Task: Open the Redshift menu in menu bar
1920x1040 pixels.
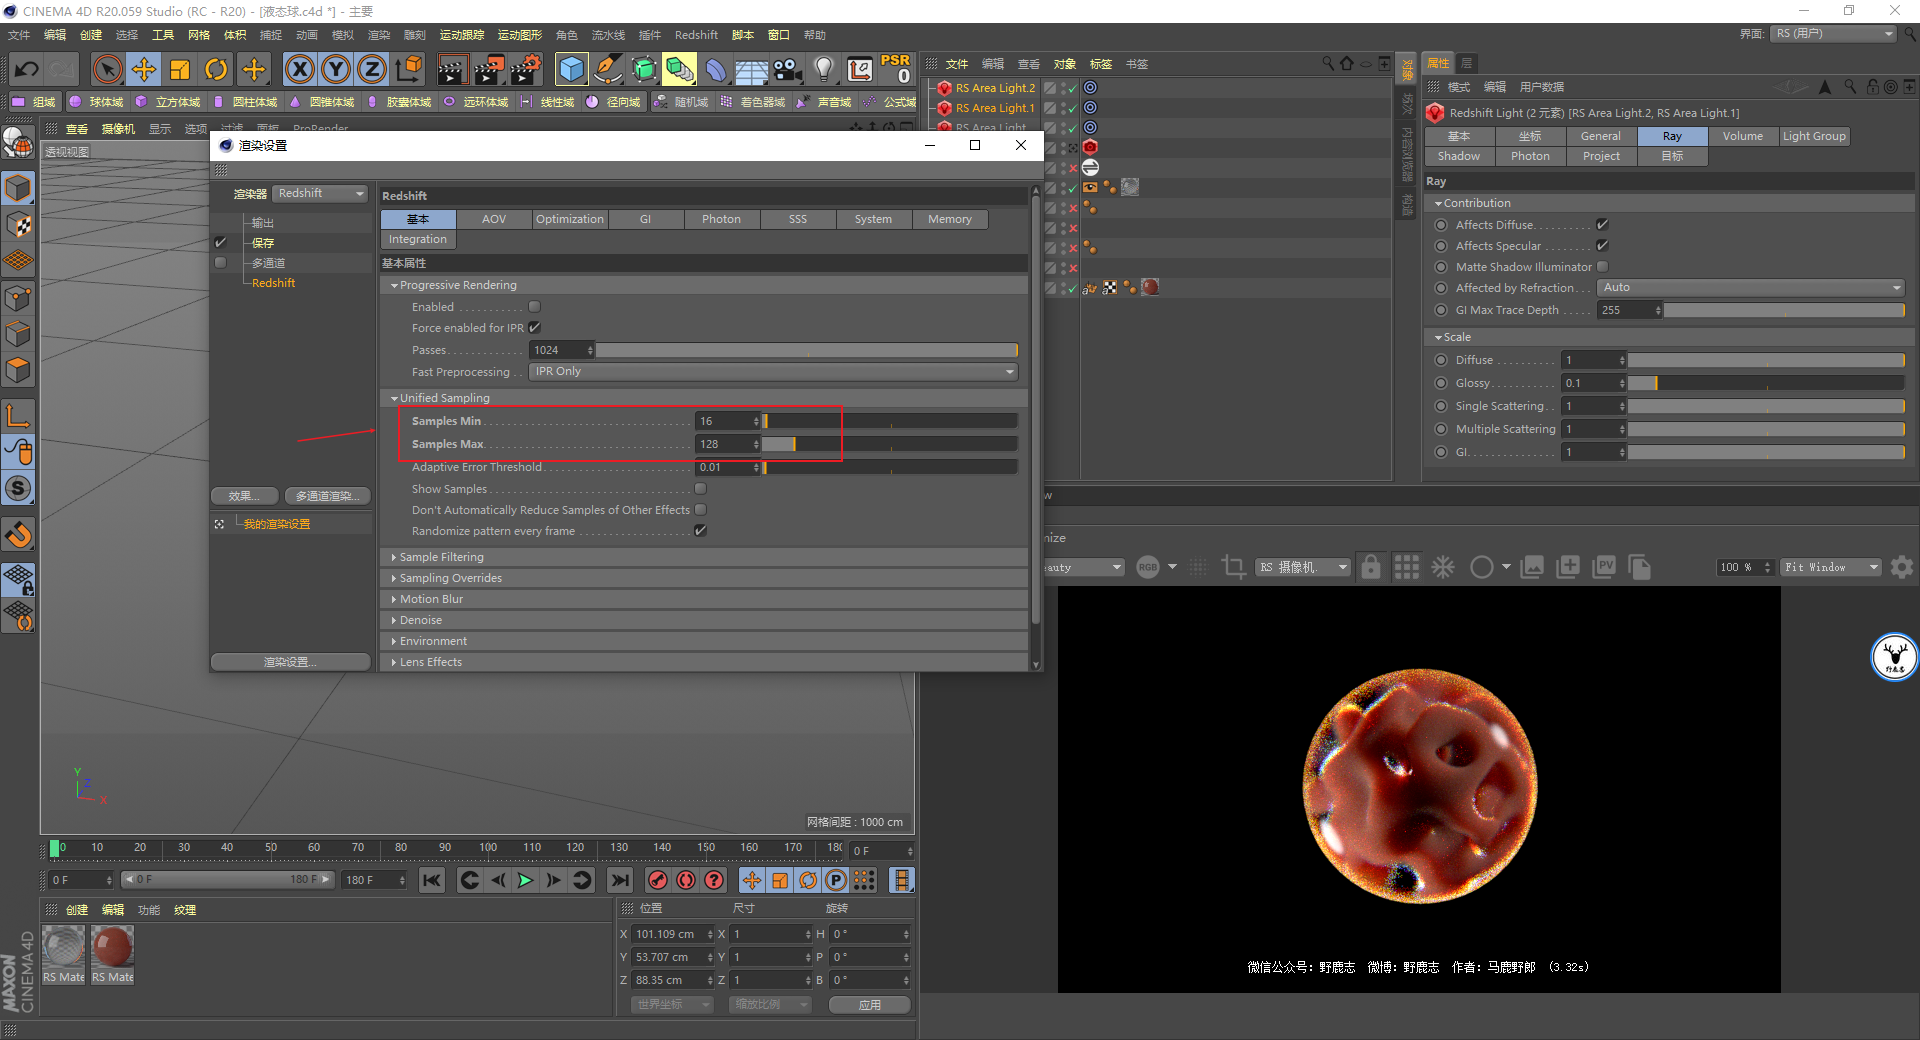Action: [x=696, y=35]
